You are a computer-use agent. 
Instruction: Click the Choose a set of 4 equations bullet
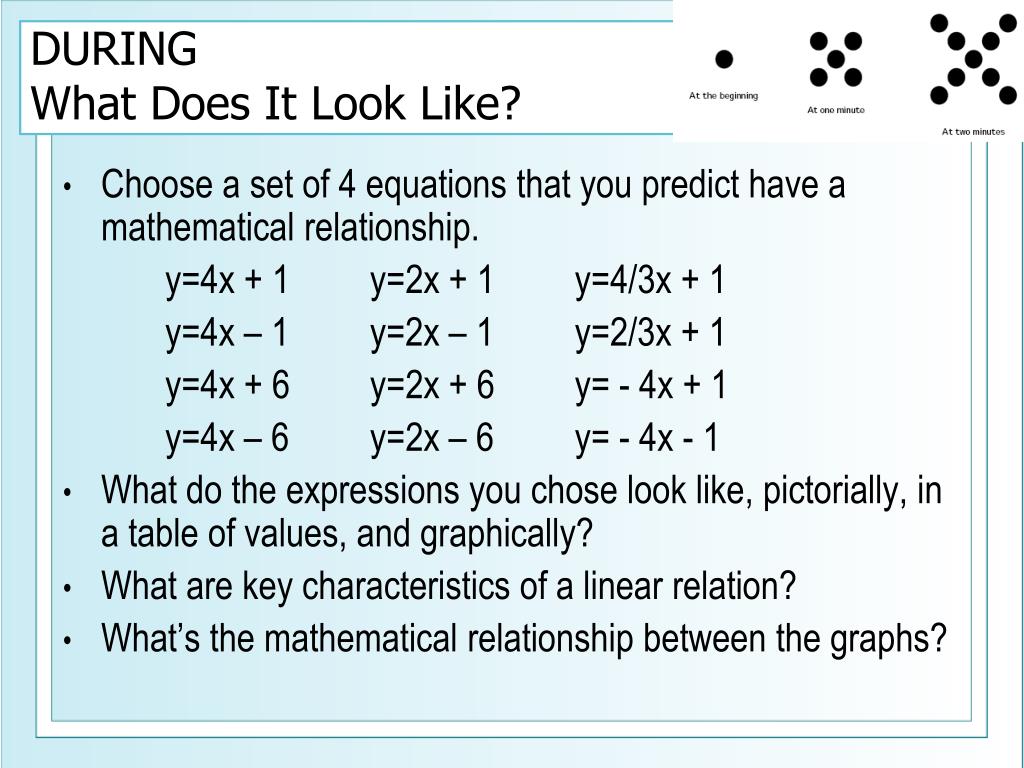[473, 206]
